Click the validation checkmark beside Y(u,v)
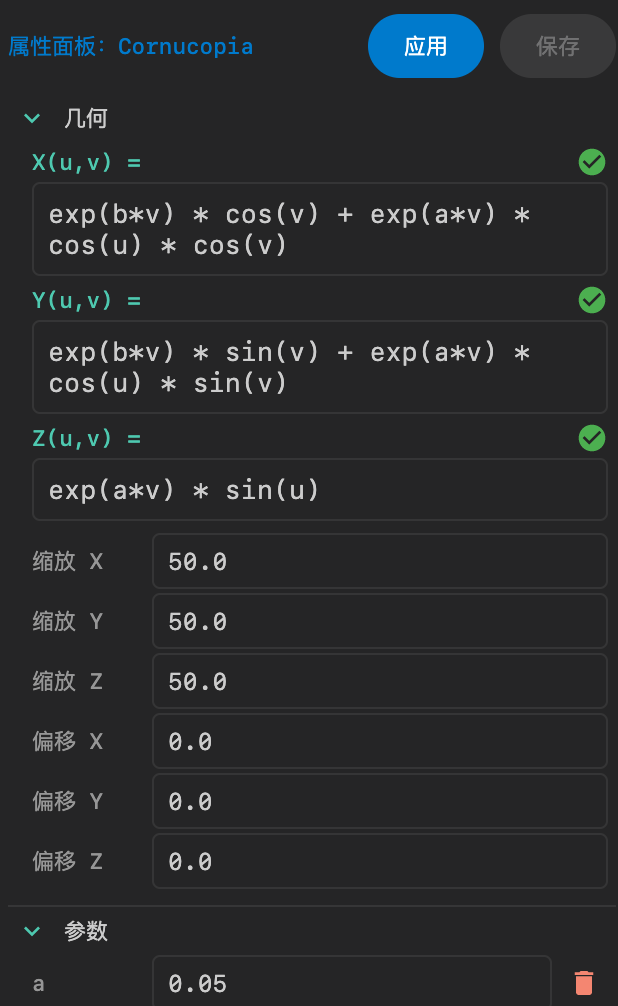Image resolution: width=618 pixels, height=1006 pixels. point(592,300)
